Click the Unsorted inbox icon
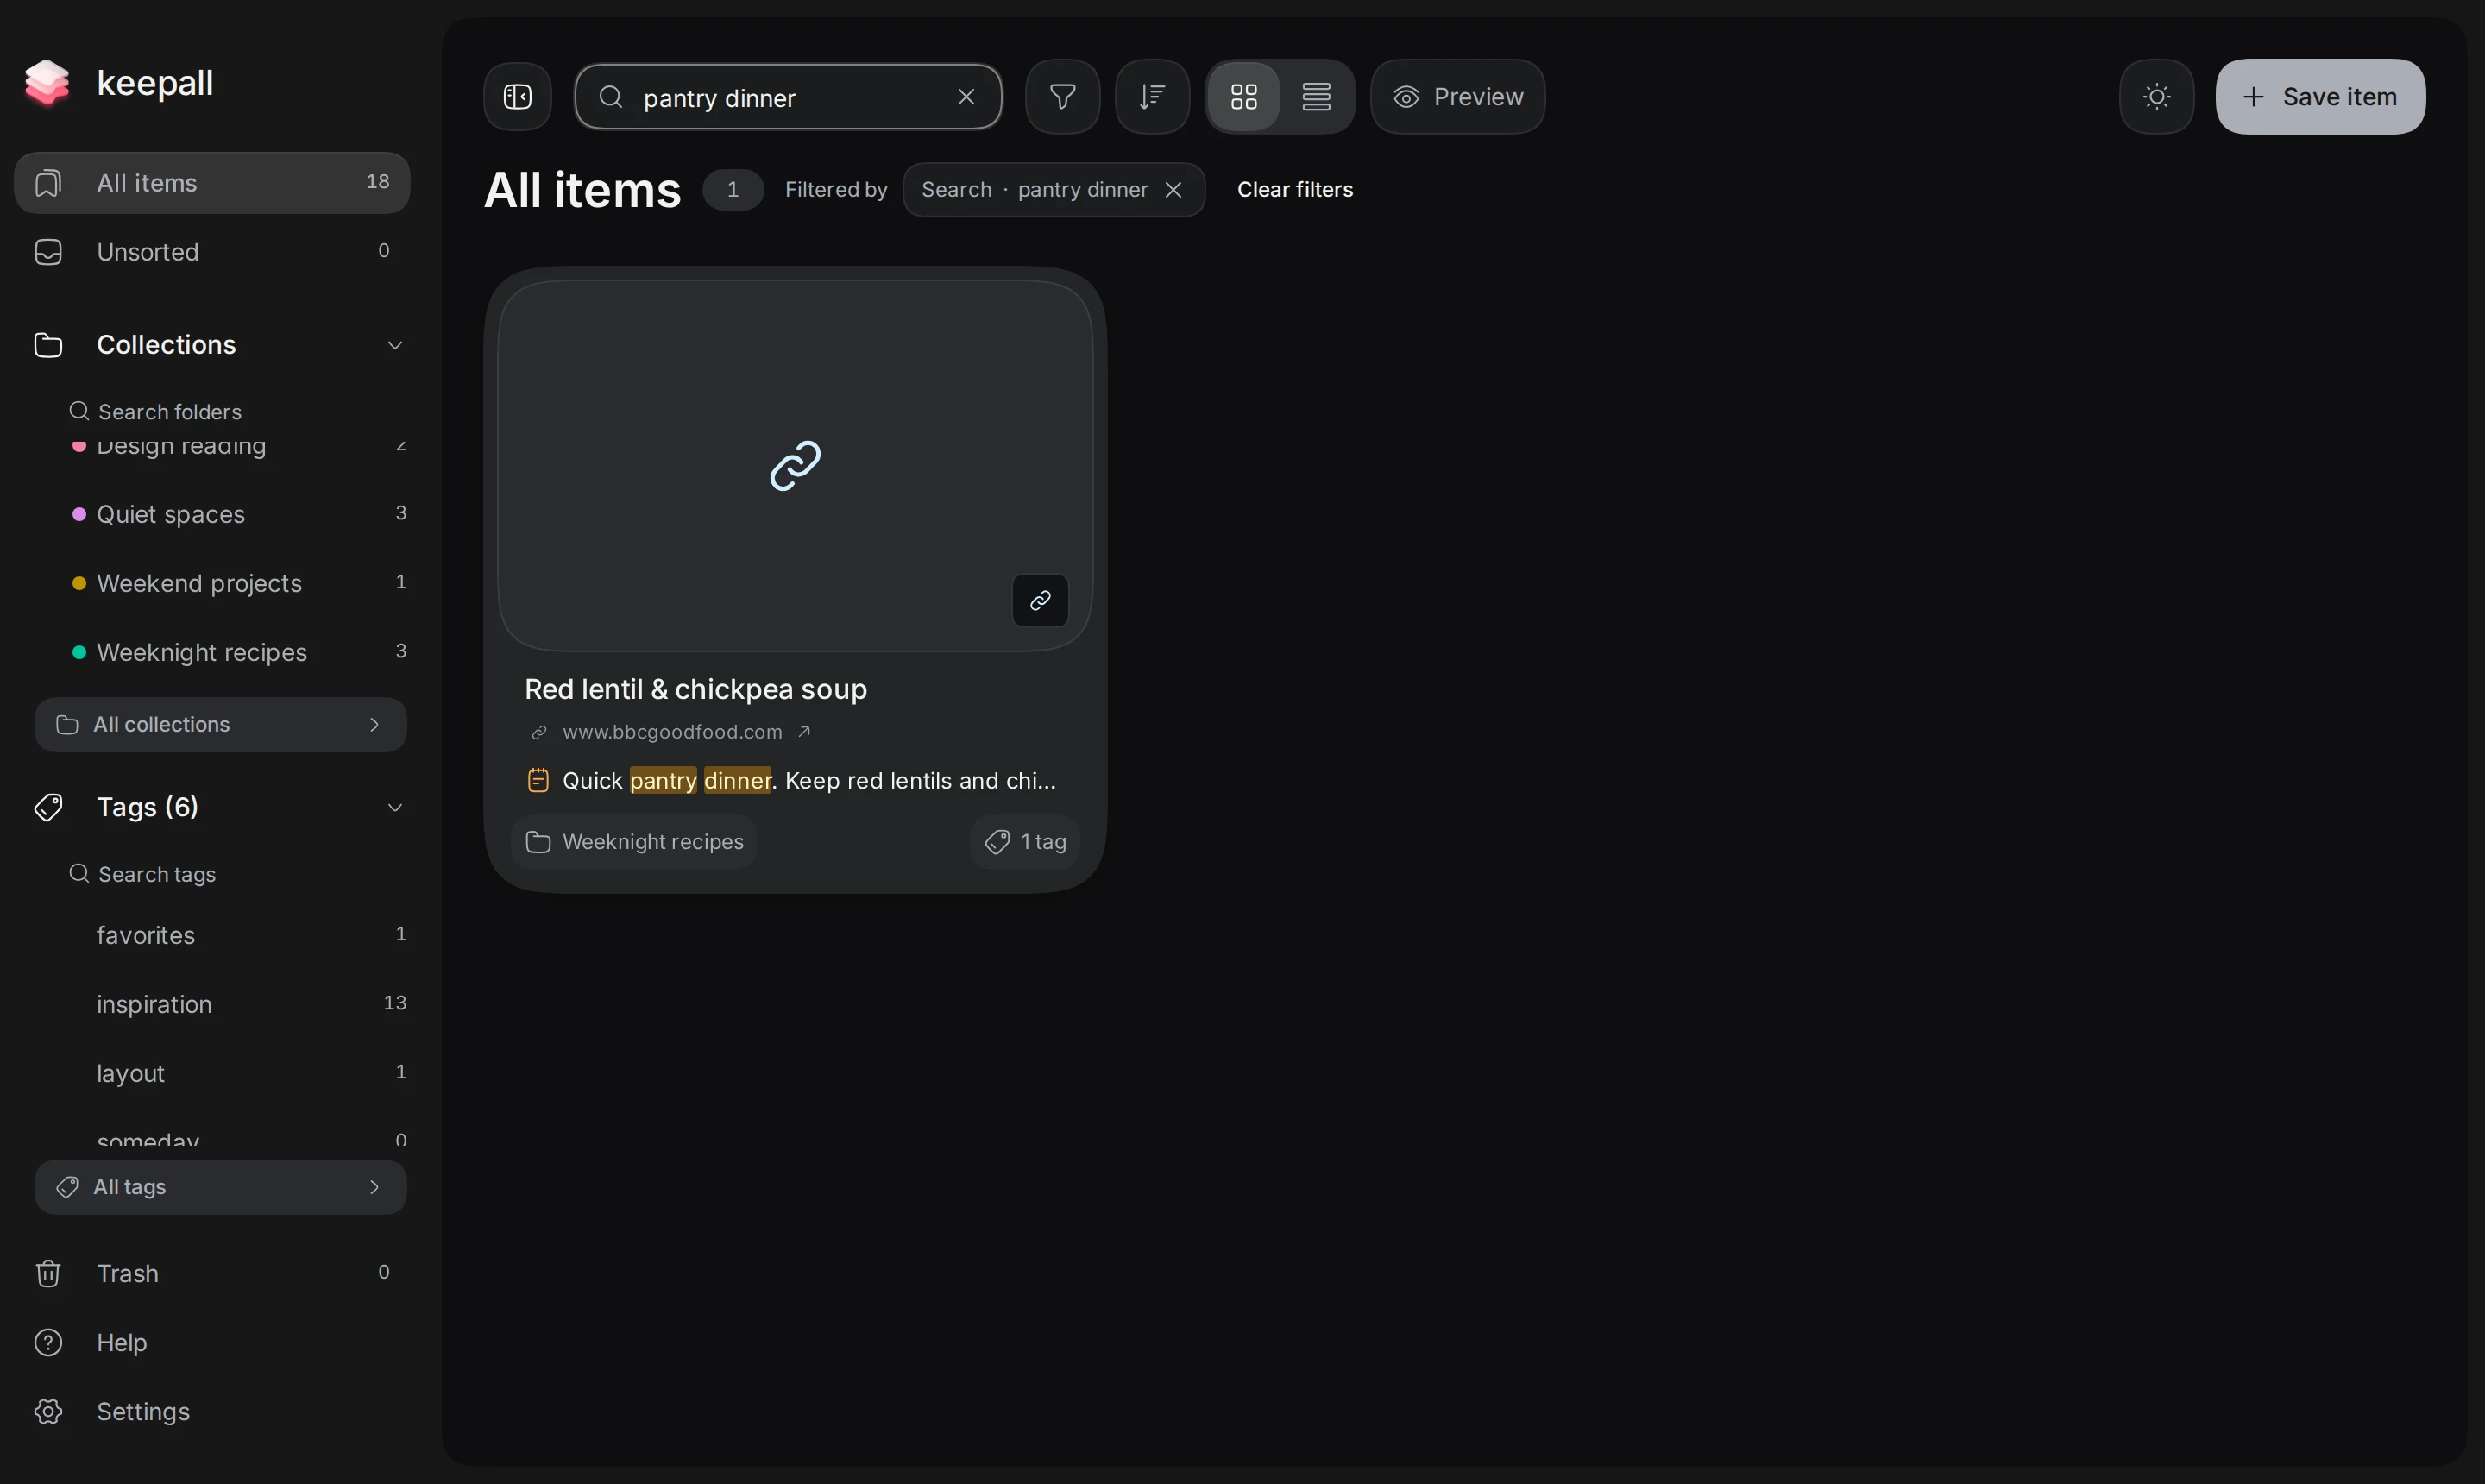Viewport: 2485px width, 1484px height. pos(48,252)
